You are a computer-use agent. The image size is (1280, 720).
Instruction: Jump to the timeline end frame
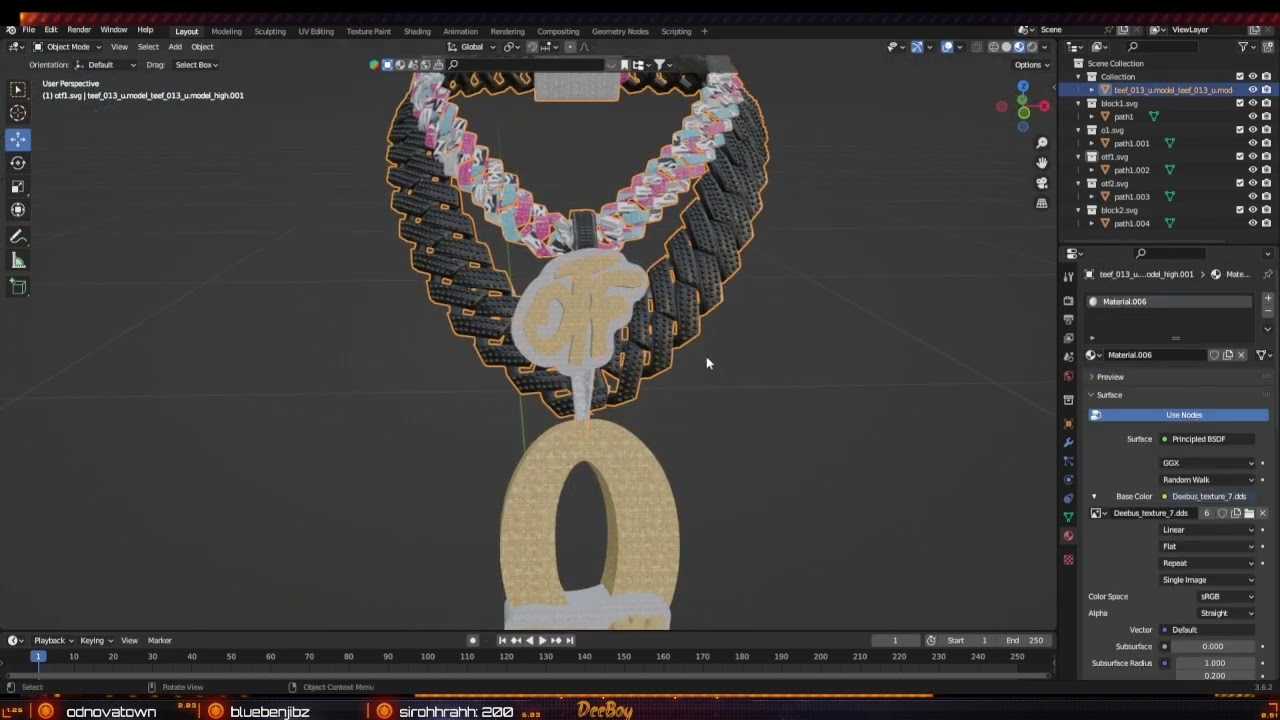570,640
